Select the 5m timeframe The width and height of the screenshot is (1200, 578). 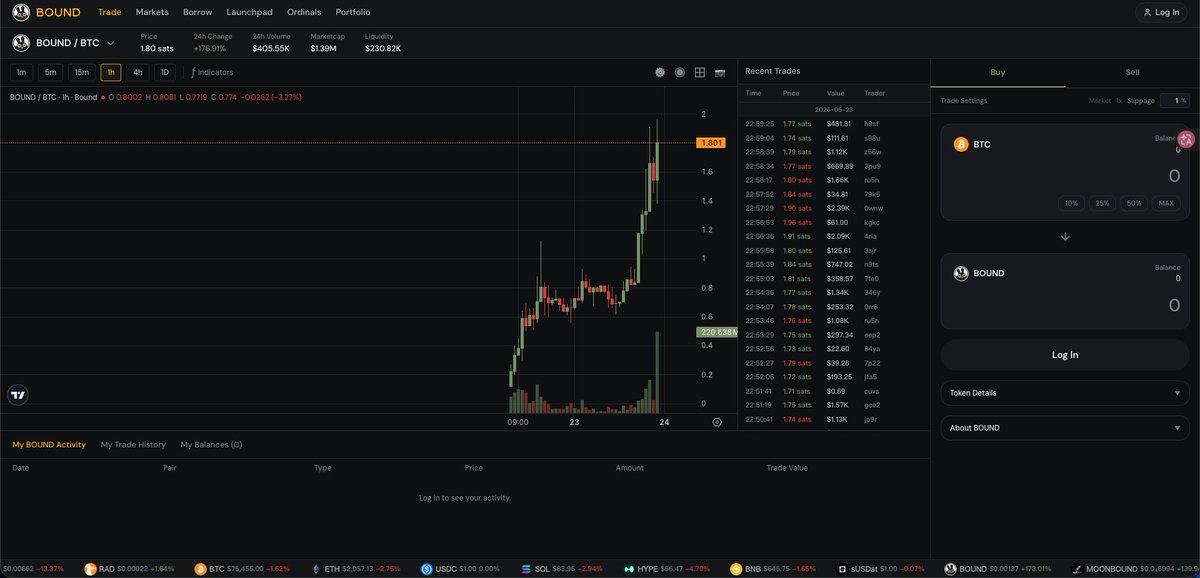(50, 72)
